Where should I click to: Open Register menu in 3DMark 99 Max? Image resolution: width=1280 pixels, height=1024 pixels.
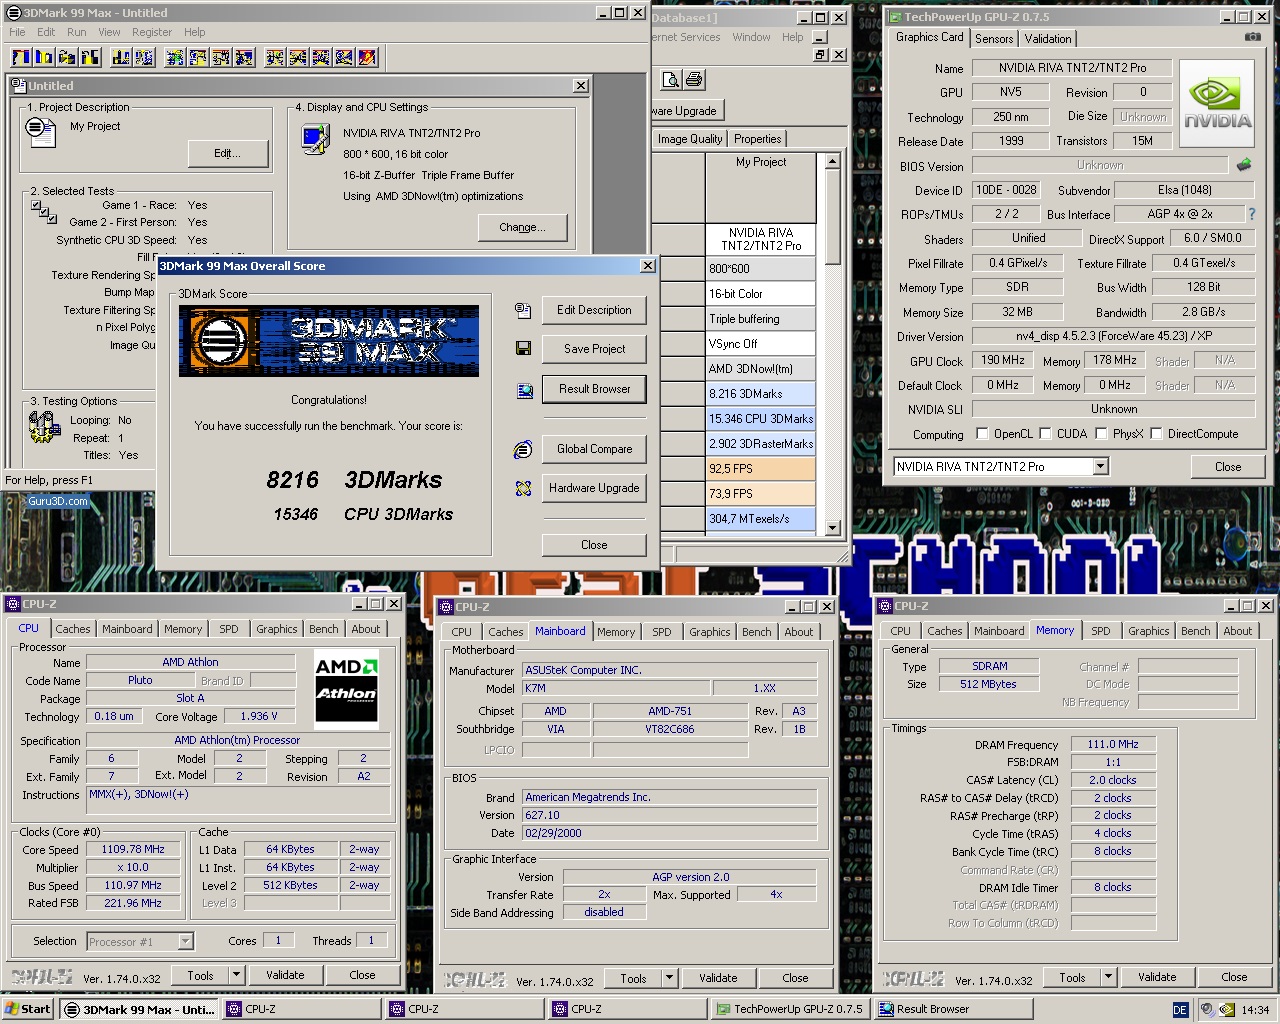(x=151, y=32)
